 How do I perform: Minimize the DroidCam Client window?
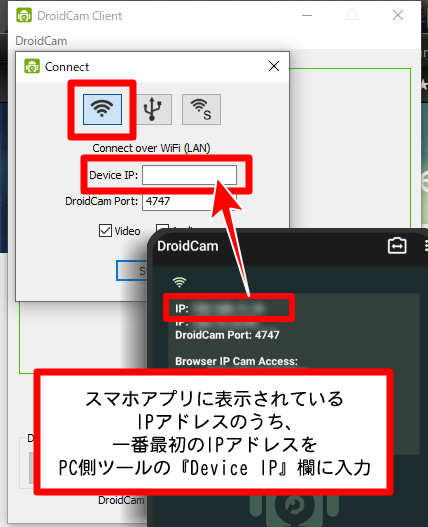click(307, 15)
